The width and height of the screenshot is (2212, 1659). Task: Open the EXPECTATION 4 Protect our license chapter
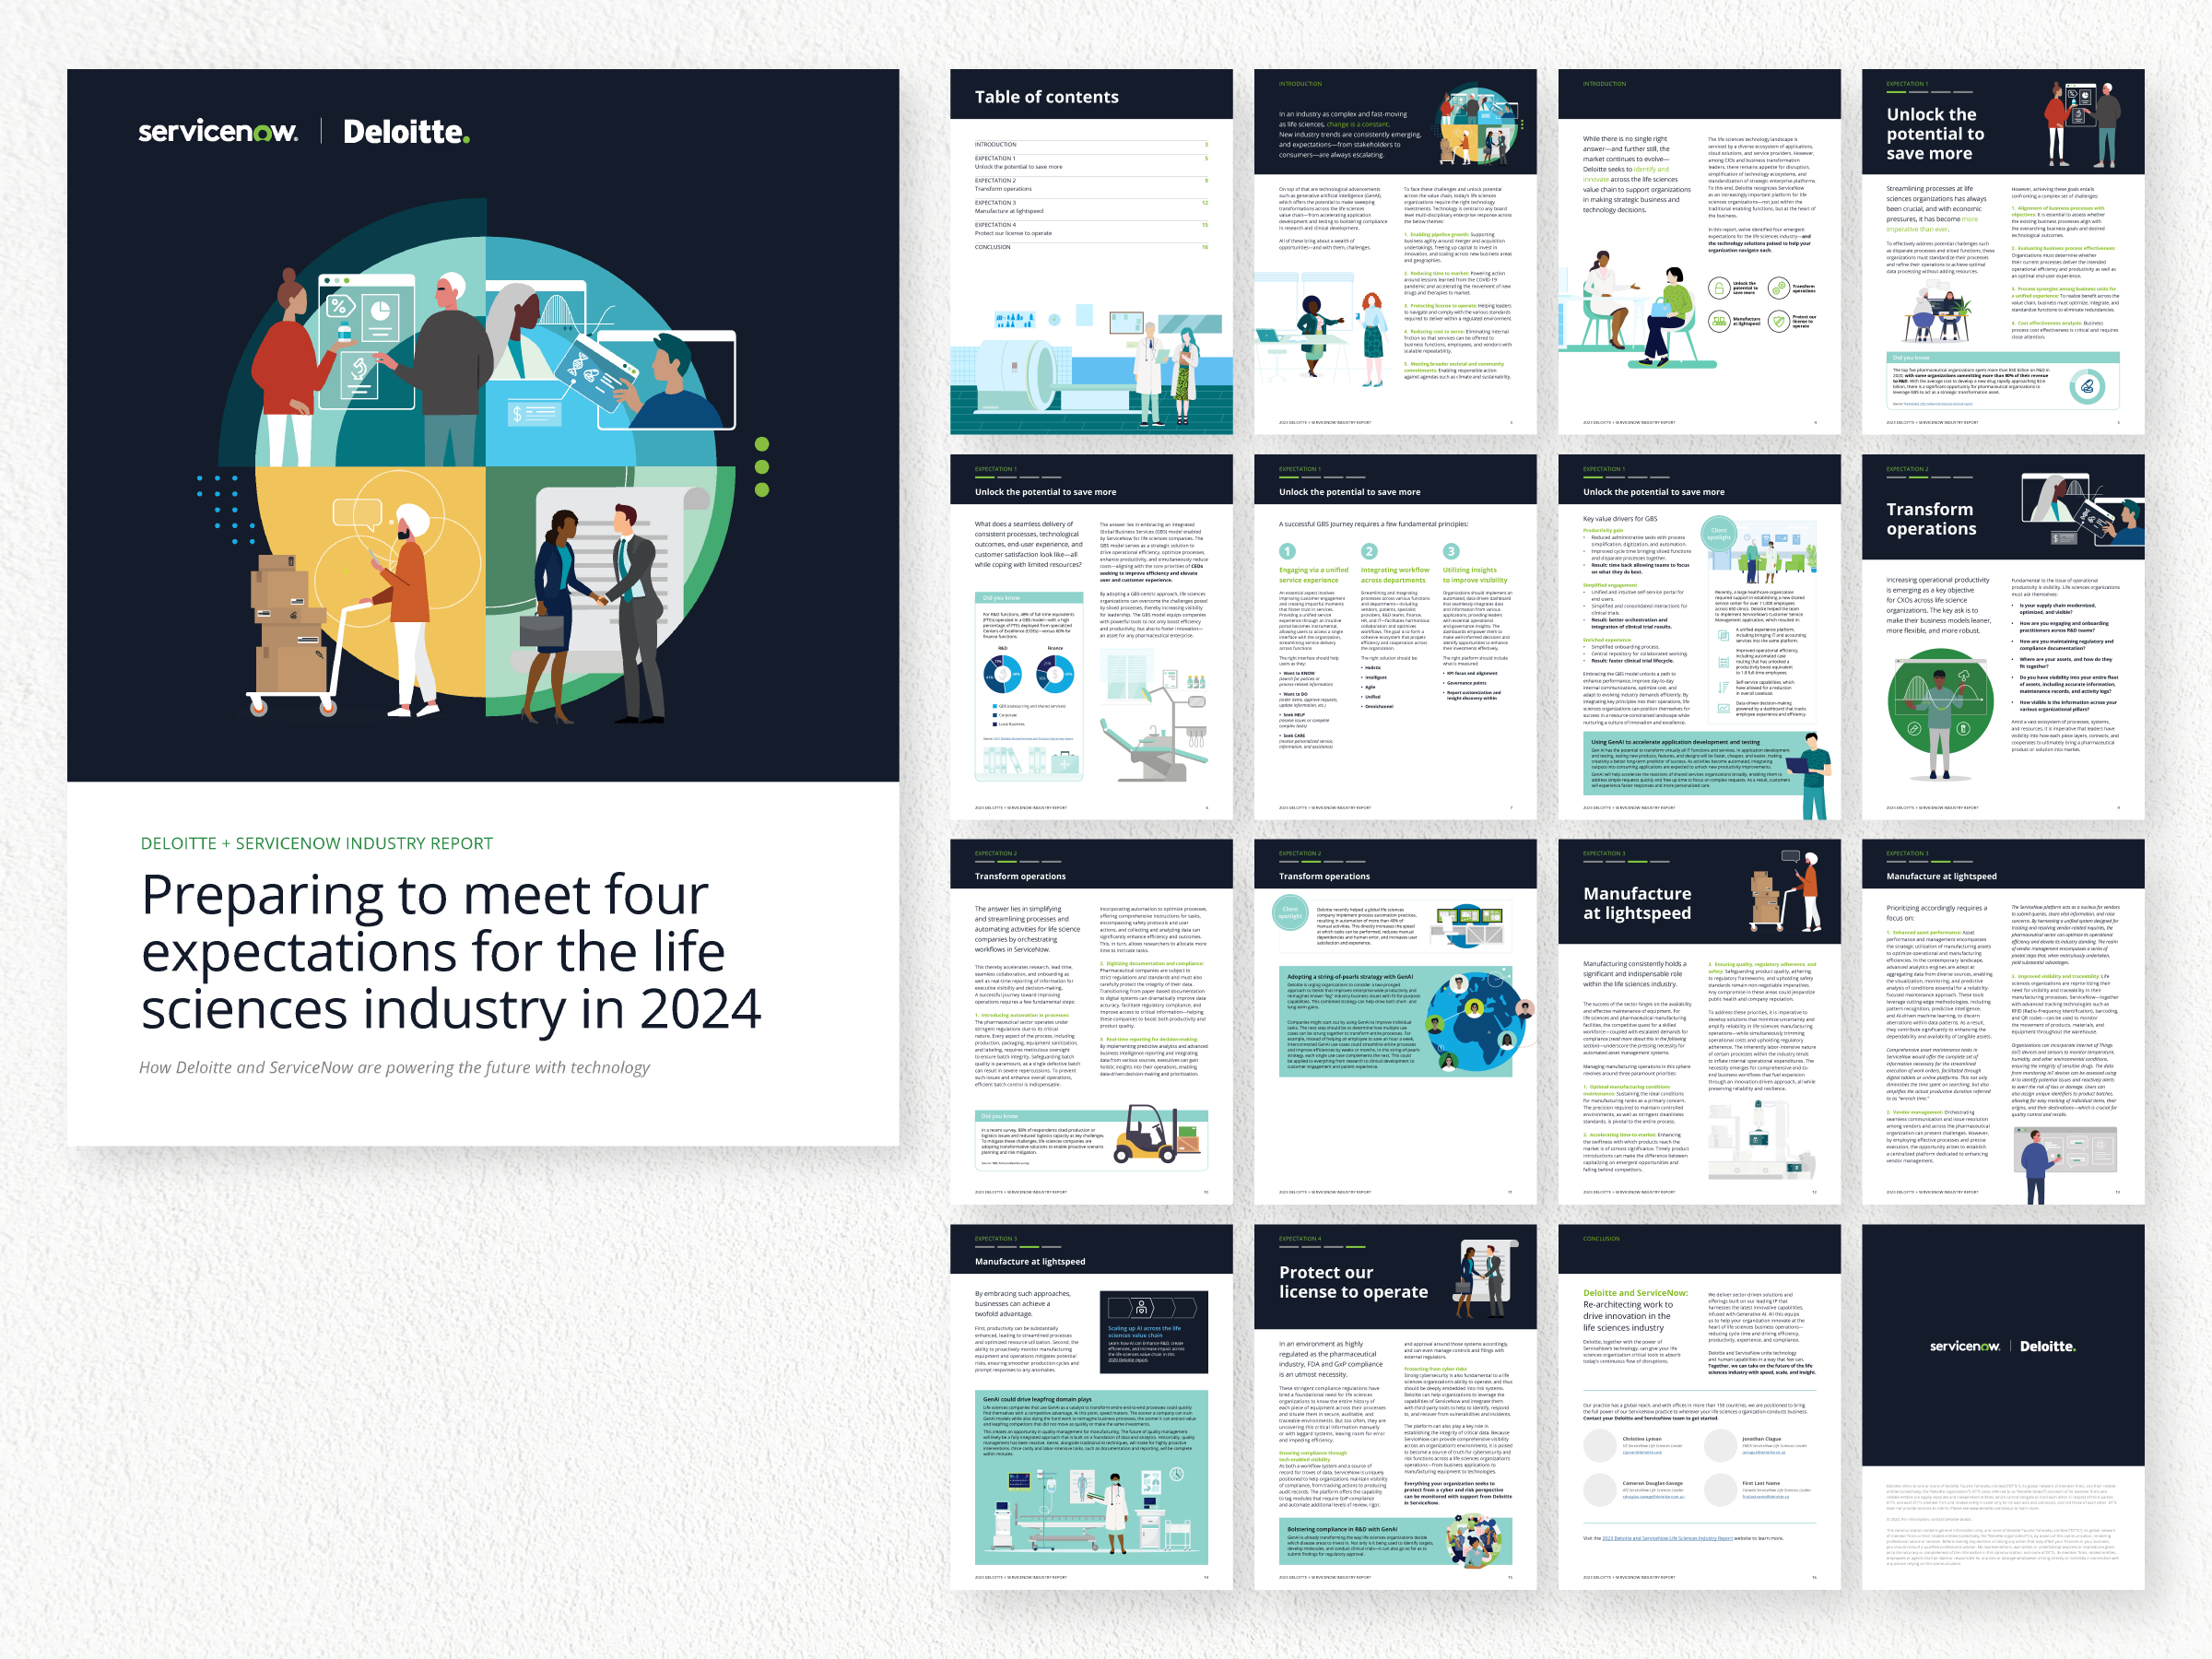coord(996,228)
